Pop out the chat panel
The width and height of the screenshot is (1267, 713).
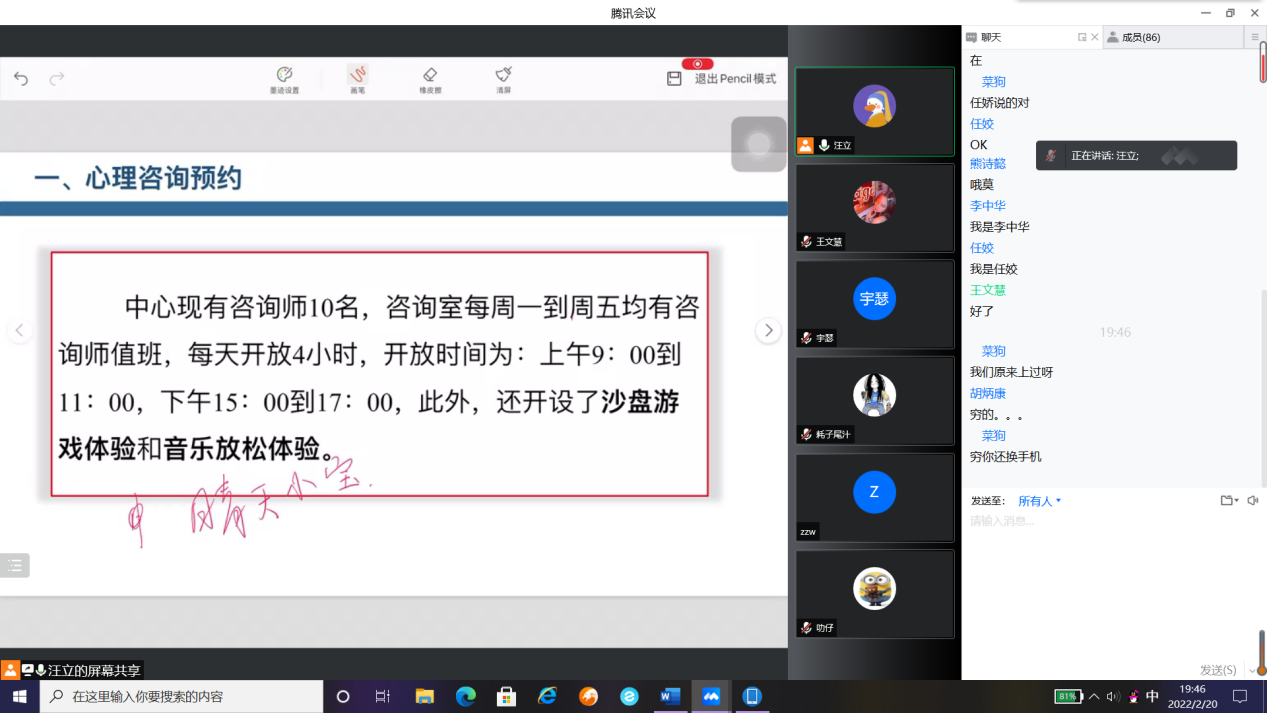(1081, 37)
